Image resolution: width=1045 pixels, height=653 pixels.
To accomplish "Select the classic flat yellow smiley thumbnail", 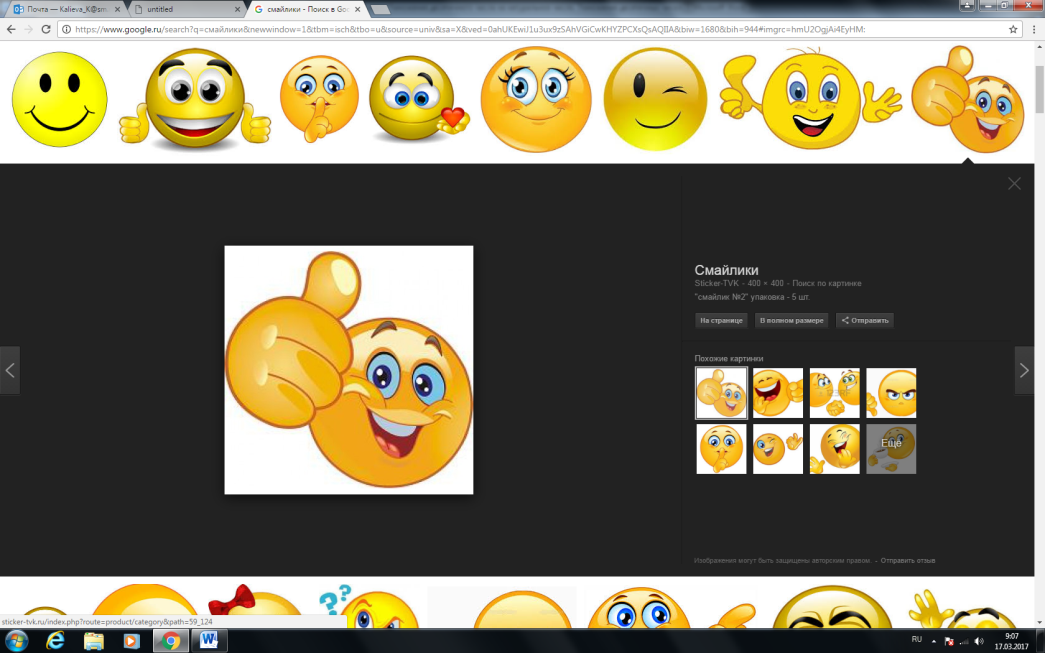I will click(59, 99).
